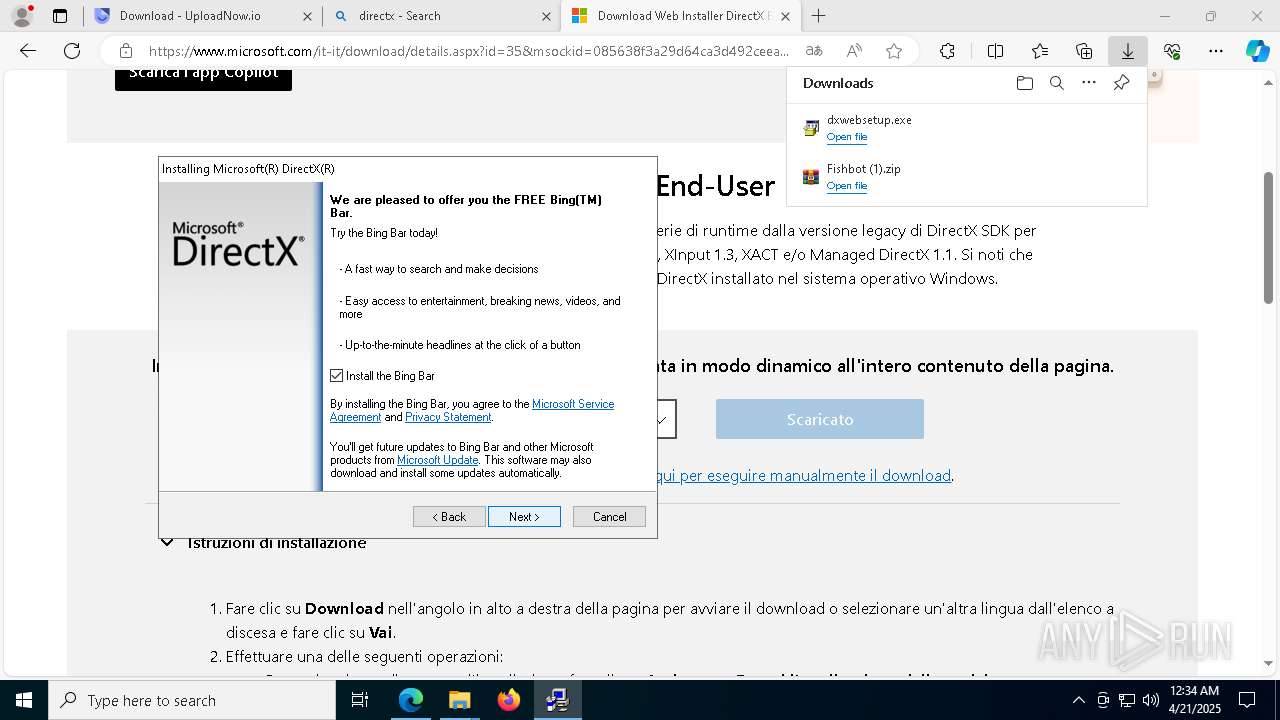The height and width of the screenshot is (720, 1280).
Task: Open Browser essentials heart icon
Action: [x=1172, y=51]
